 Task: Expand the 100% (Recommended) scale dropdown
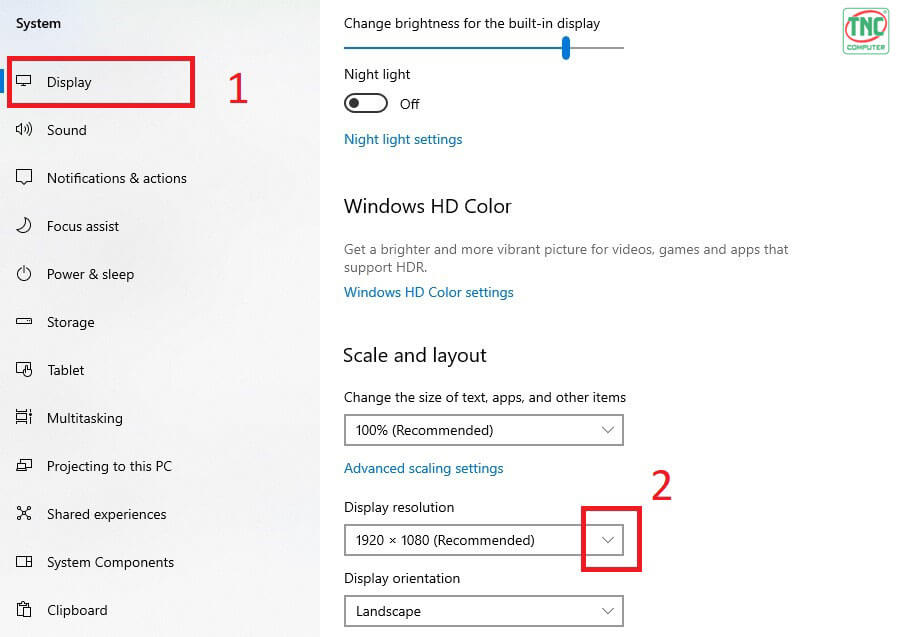tap(483, 430)
